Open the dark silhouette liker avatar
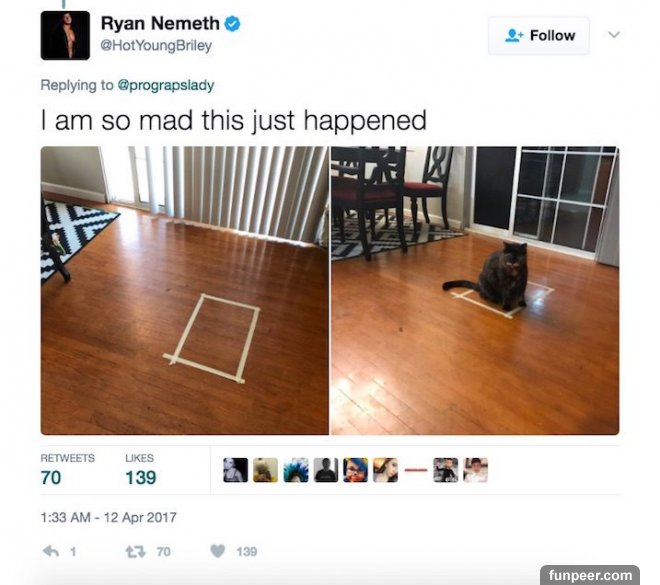This screenshot has width=660, height=585. (326, 470)
